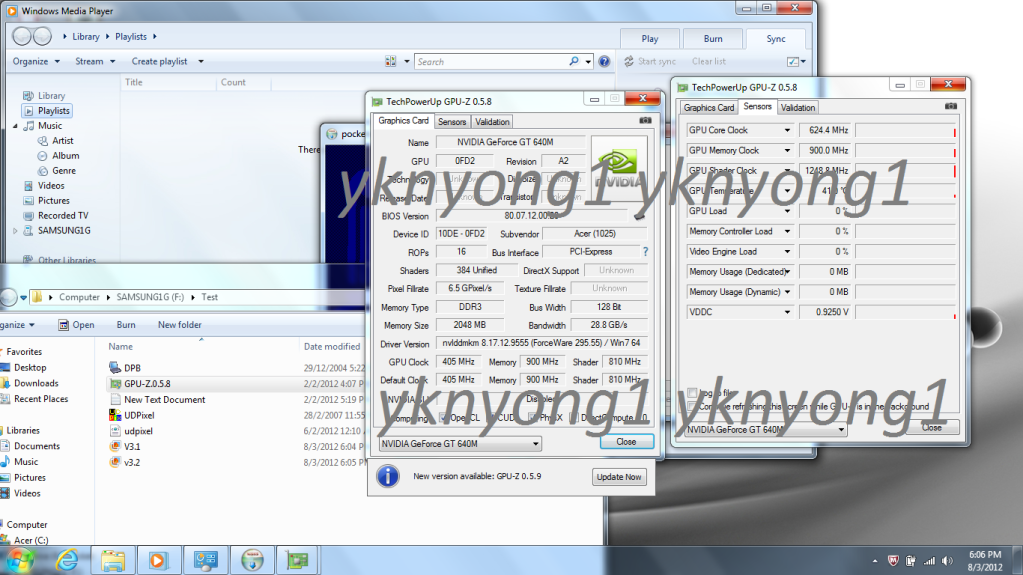
Task: Click the volume speaker tray icon
Action: tap(947, 561)
